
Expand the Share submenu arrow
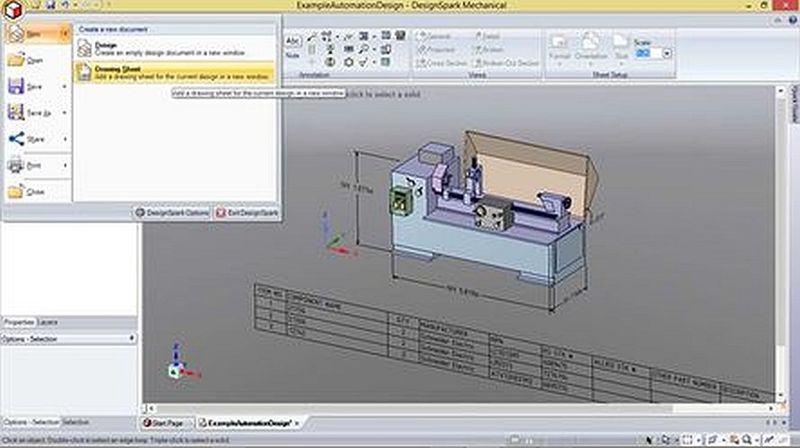pyautogui.click(x=65, y=139)
